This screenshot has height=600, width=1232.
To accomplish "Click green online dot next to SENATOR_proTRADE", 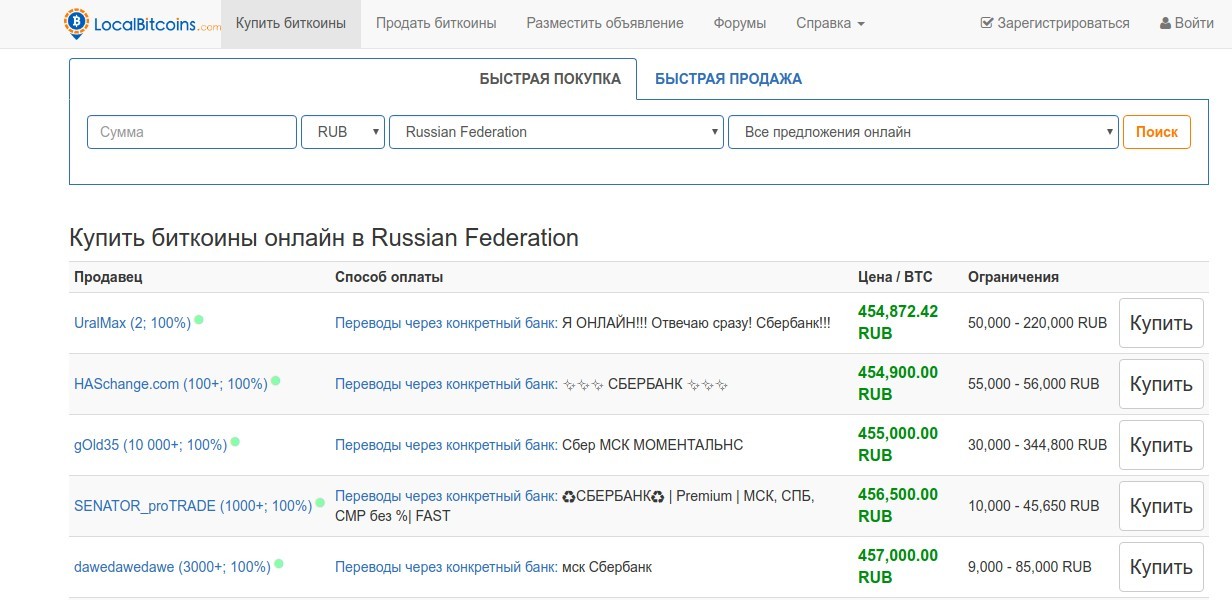I will (320, 503).
